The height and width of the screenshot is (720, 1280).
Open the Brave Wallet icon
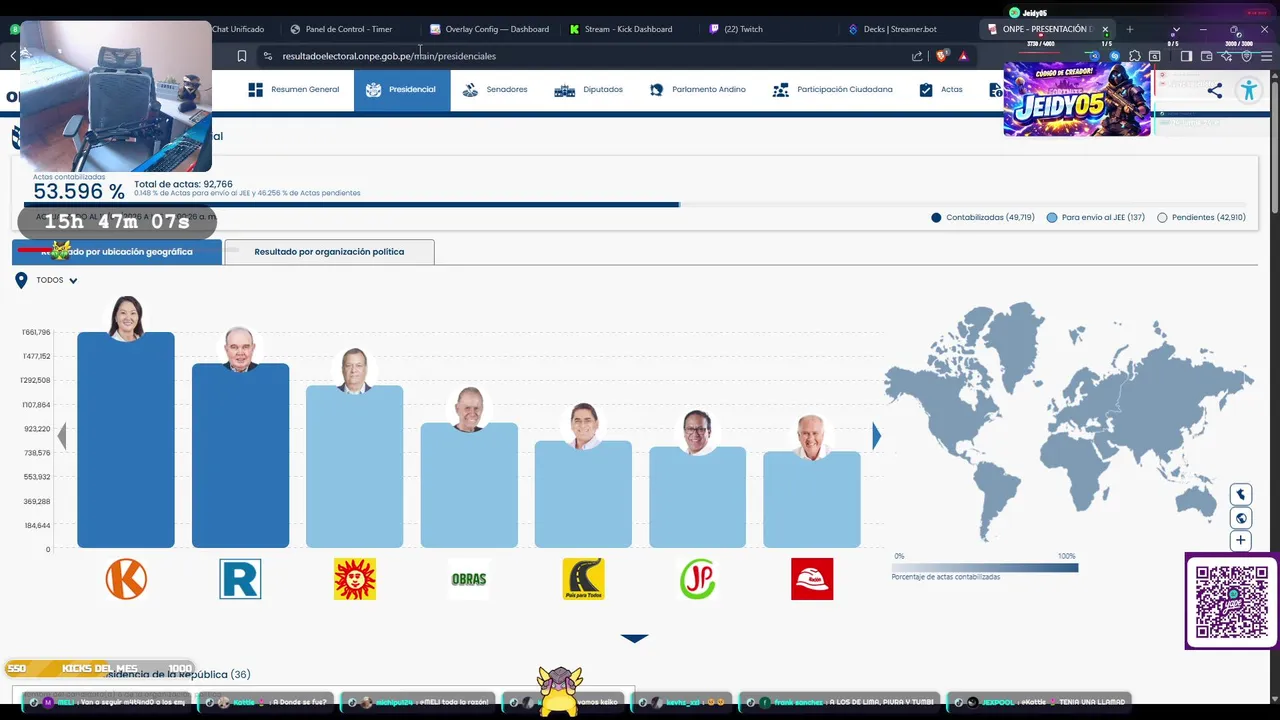(x=1206, y=56)
